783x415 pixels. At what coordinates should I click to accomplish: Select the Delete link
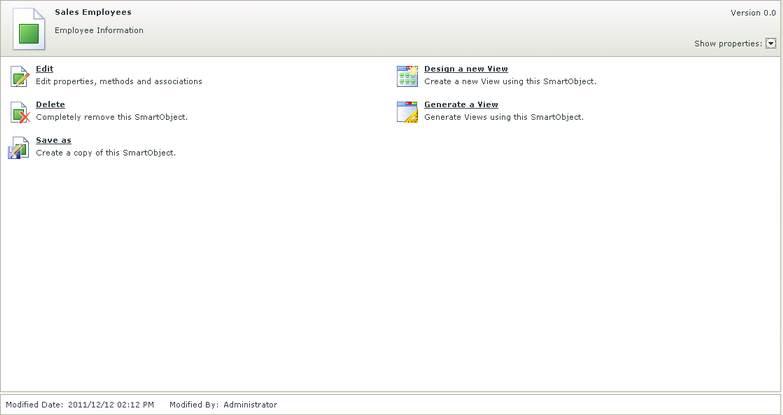coord(50,104)
